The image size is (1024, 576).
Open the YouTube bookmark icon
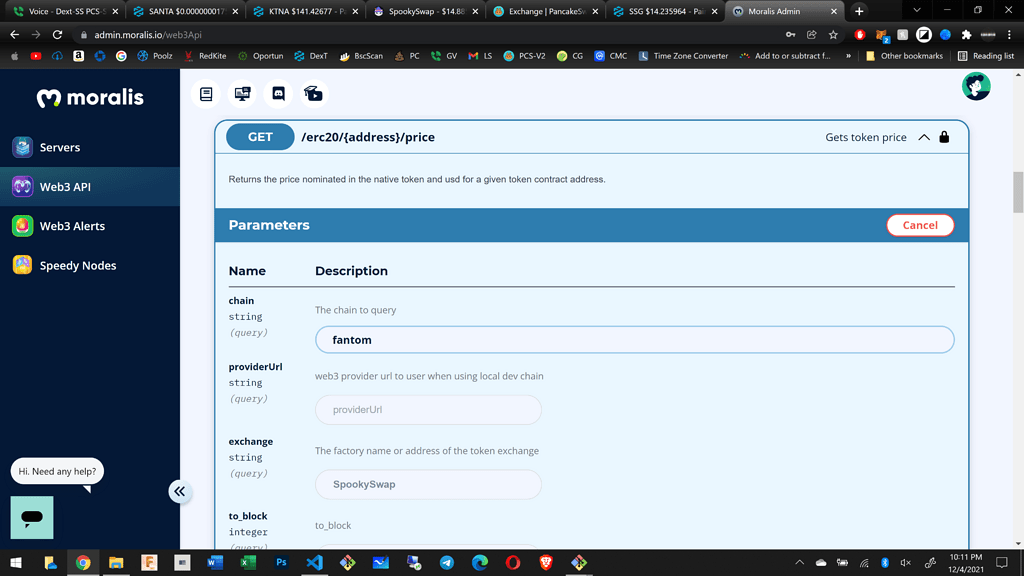[x=36, y=56]
